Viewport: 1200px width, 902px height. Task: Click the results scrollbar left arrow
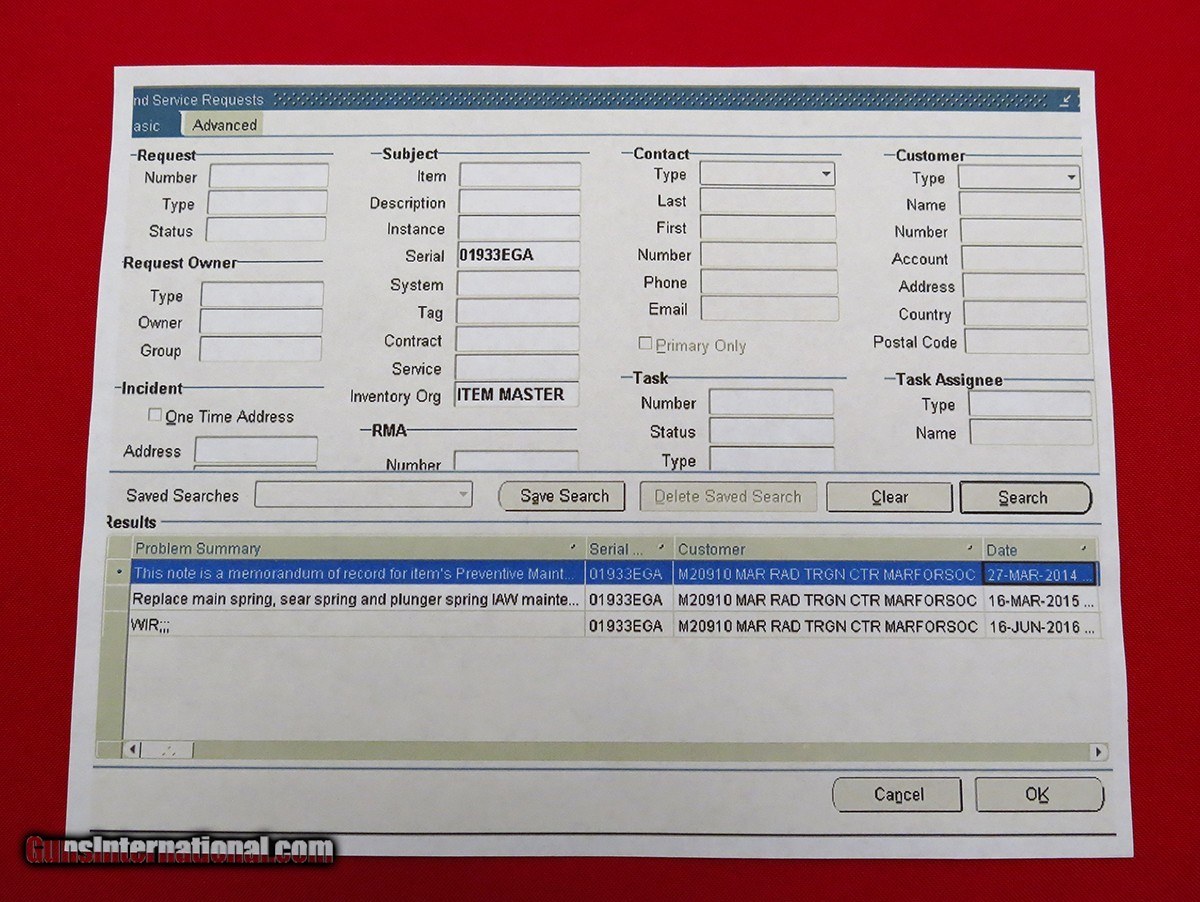tap(134, 749)
